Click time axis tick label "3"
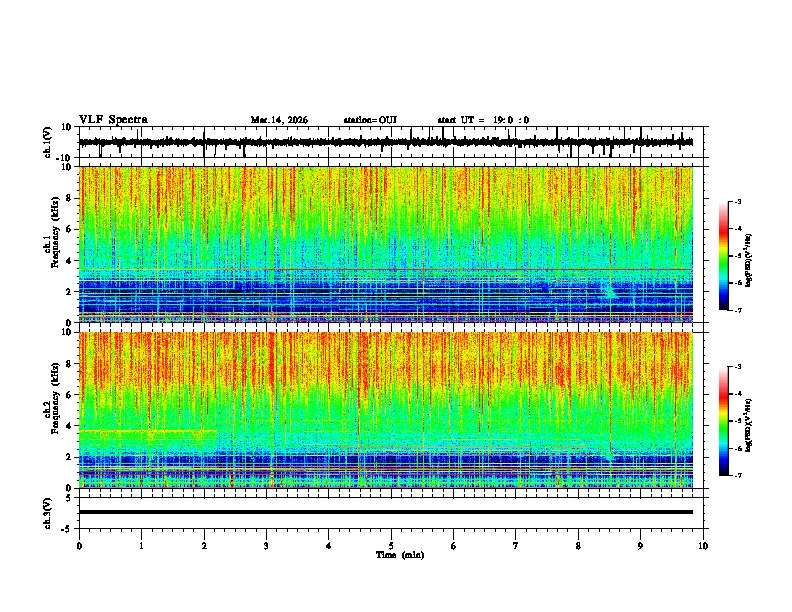792x612 pixels. tap(266, 546)
